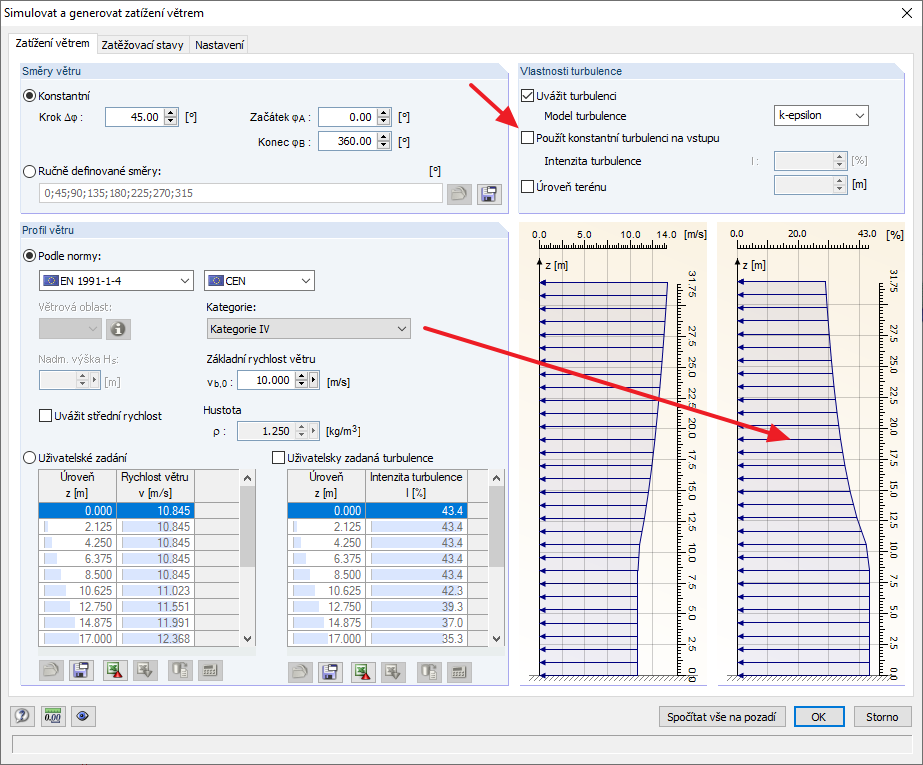The image size is (923, 765).
Task: Open the units and decimal places settings
Action: (x=52, y=716)
